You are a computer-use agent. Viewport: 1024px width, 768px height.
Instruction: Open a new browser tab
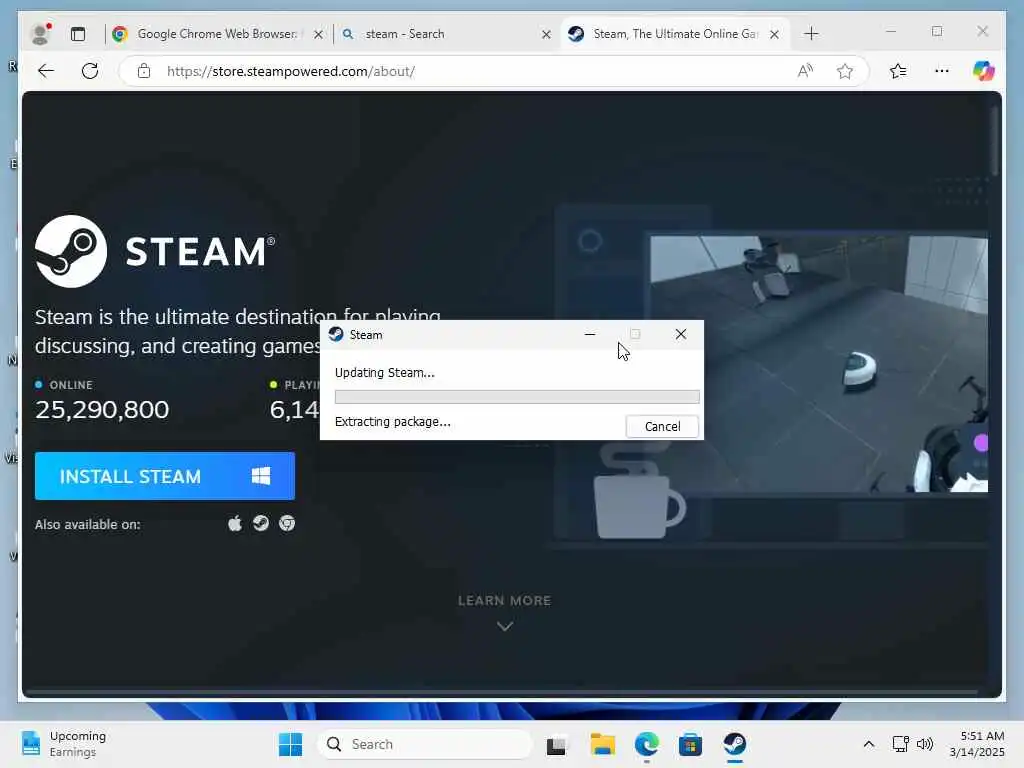tap(811, 34)
